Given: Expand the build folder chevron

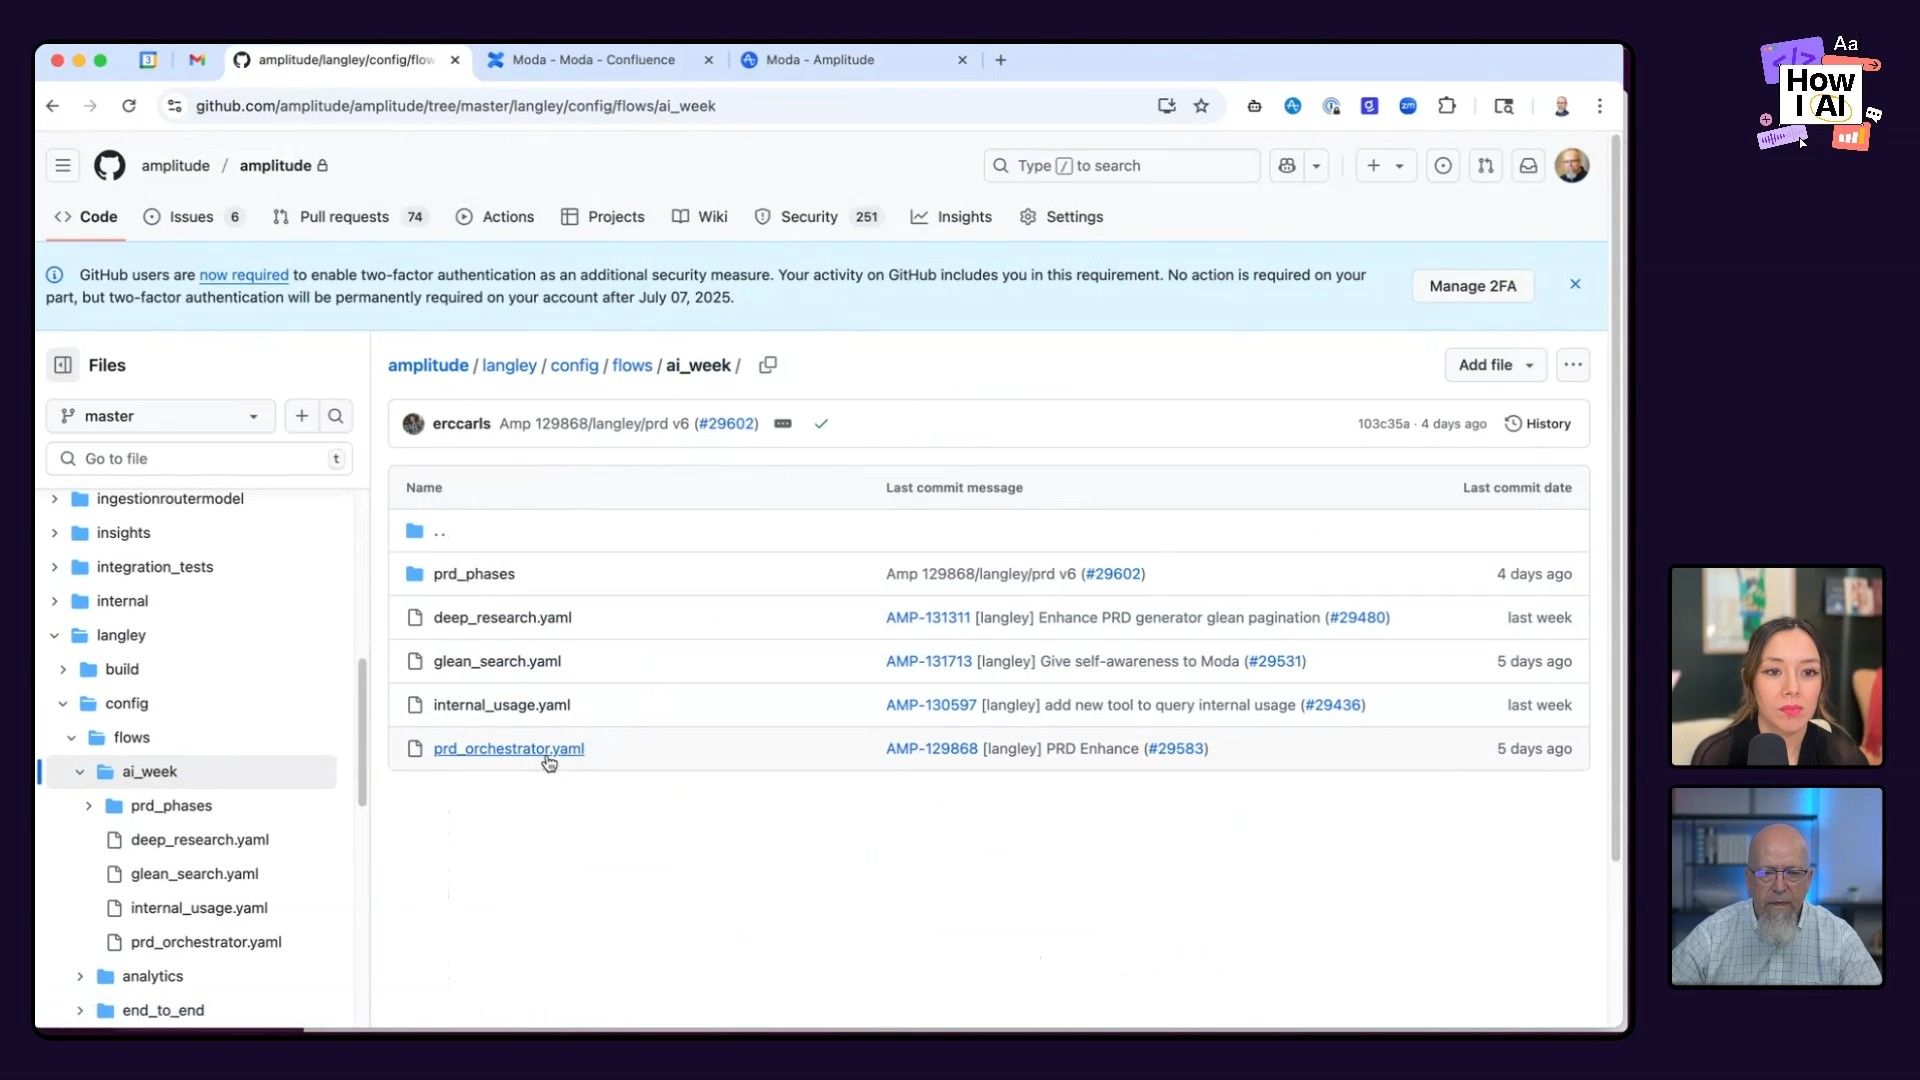Looking at the screenshot, I should point(63,669).
